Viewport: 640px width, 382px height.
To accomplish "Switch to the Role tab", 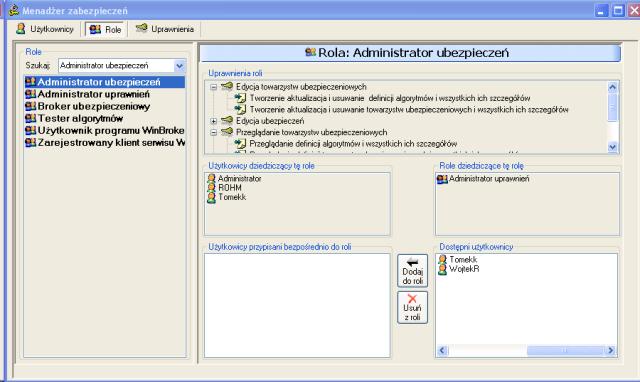I will (106, 29).
